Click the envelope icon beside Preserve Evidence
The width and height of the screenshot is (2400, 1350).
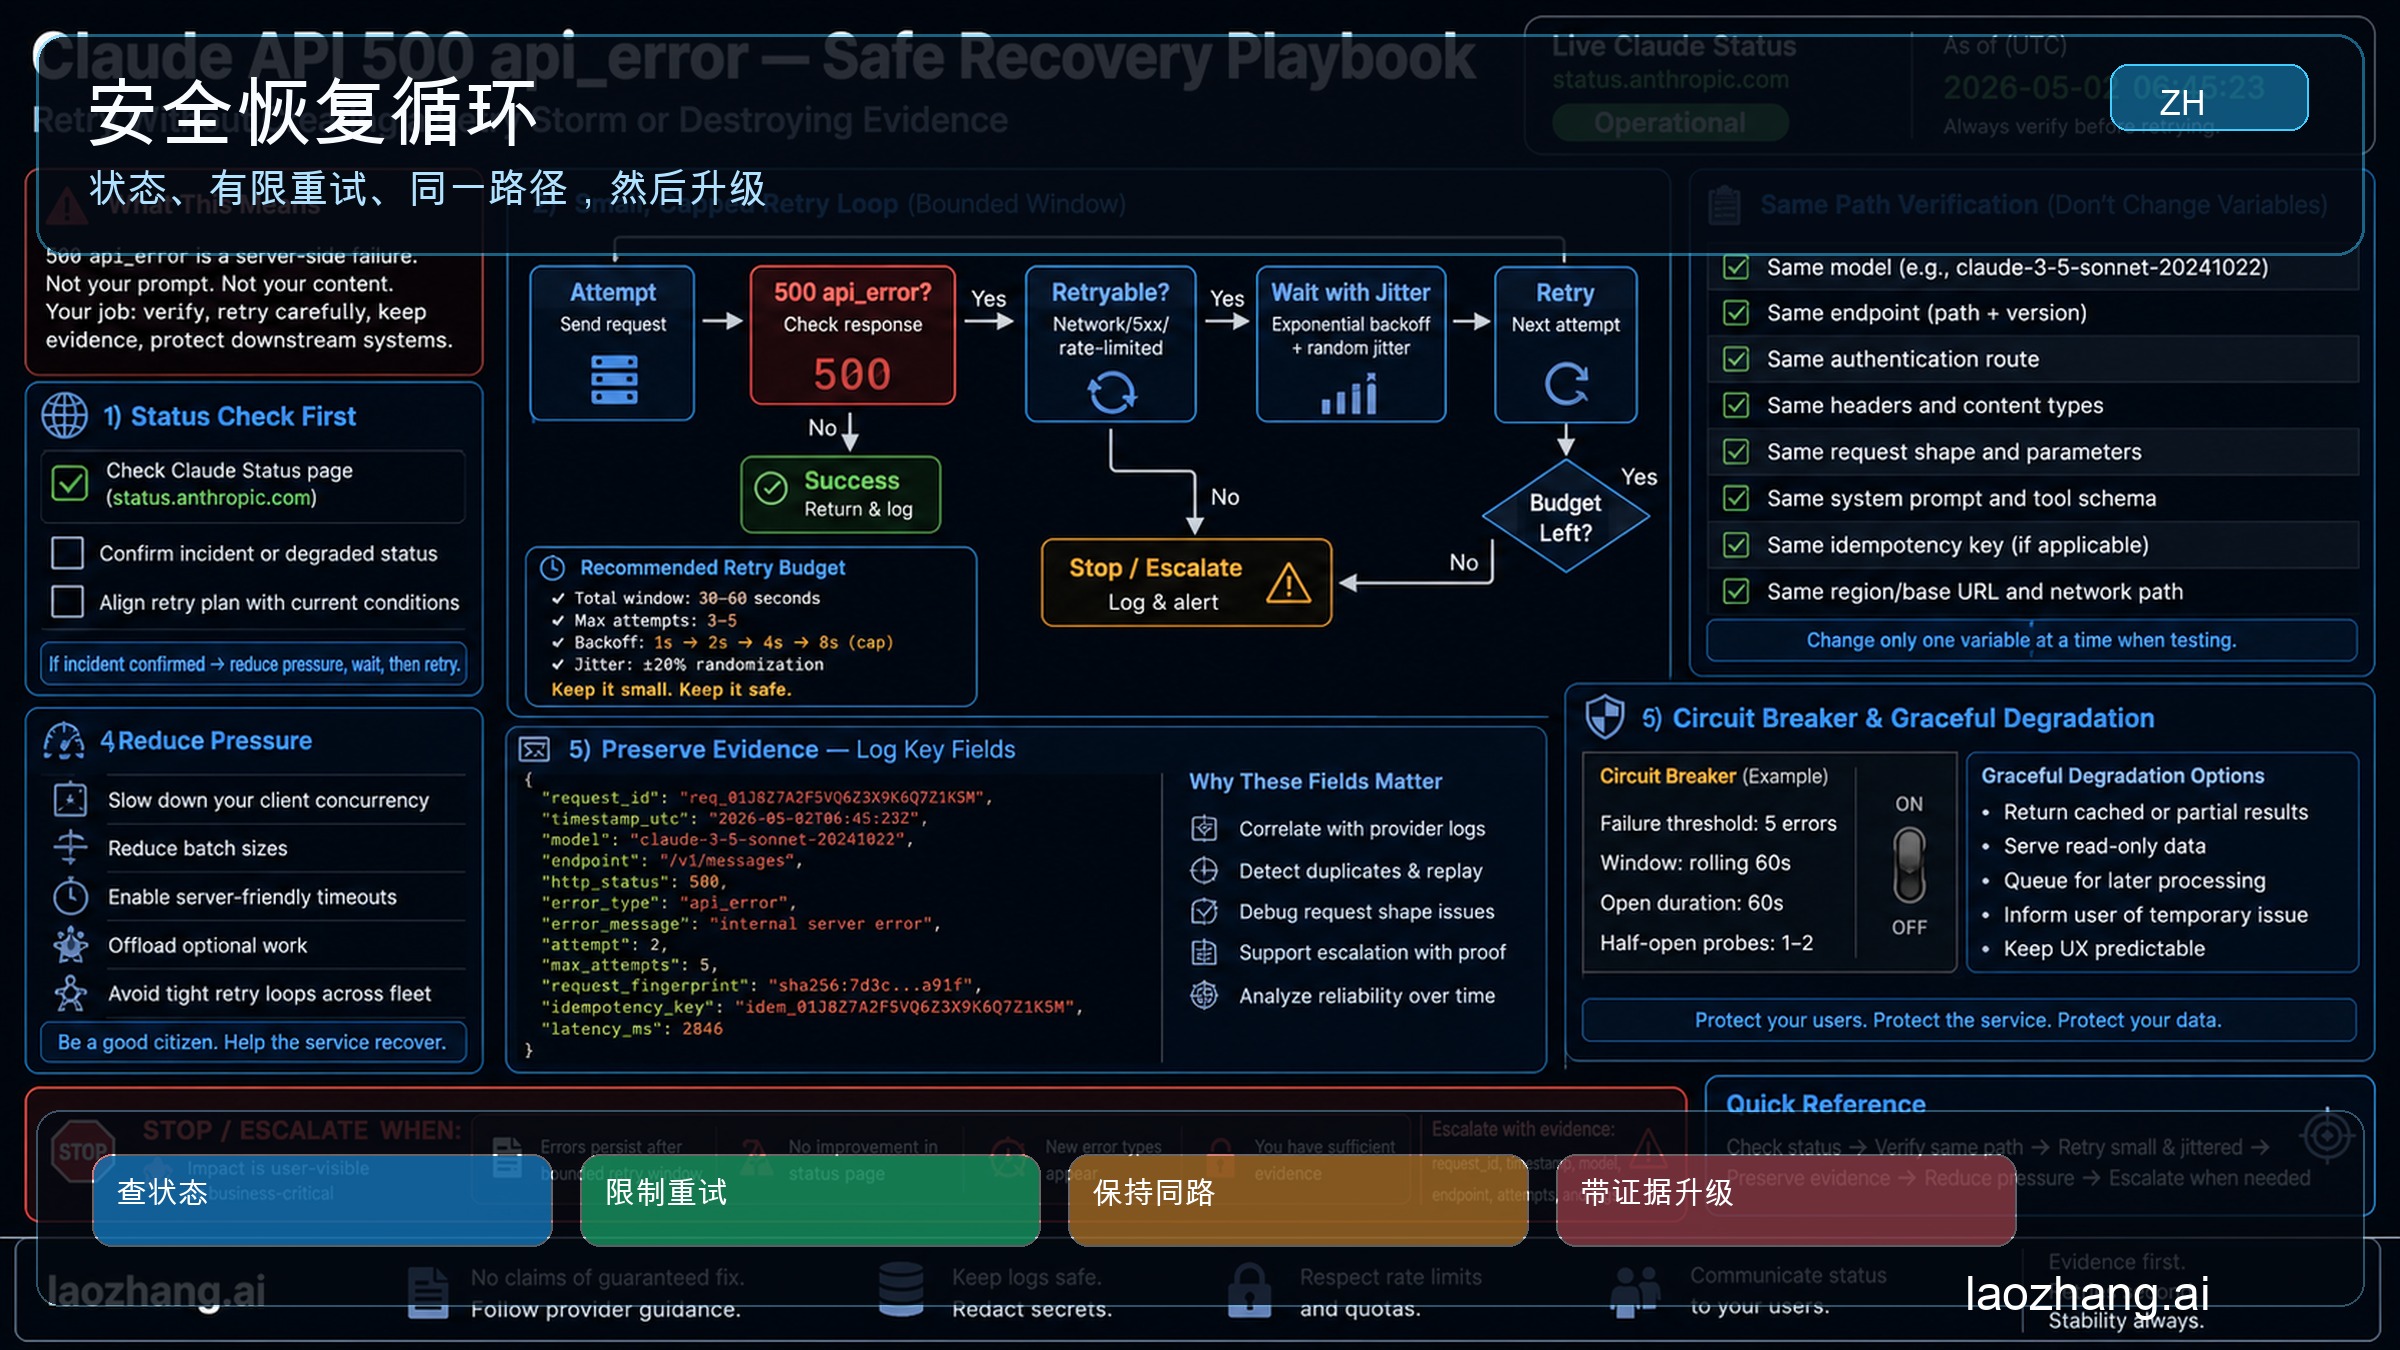tap(535, 749)
